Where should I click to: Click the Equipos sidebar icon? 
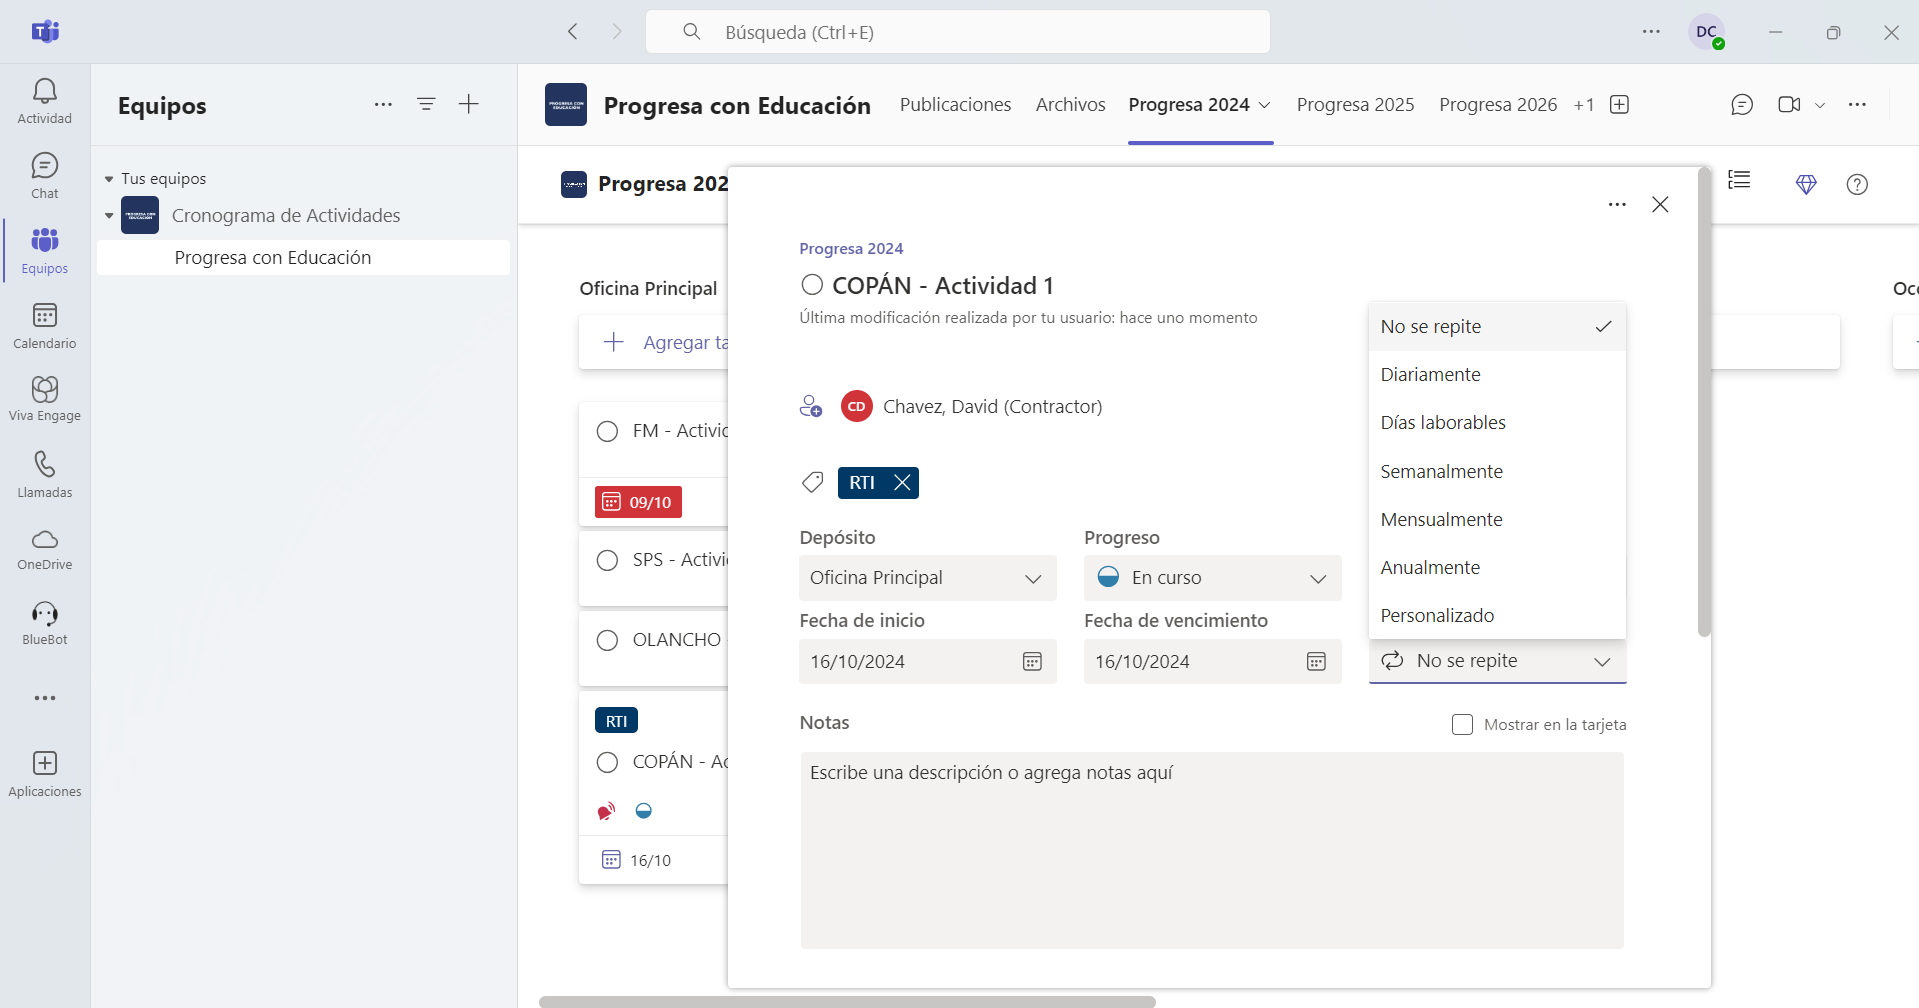[45, 251]
